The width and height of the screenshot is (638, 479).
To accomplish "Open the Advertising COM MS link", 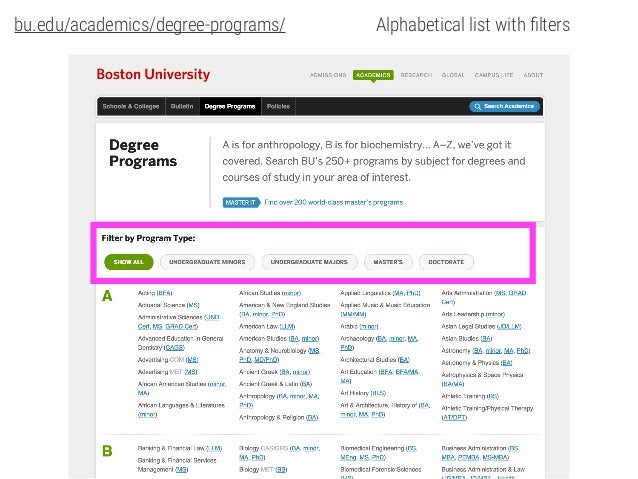I will click(x=192, y=360).
